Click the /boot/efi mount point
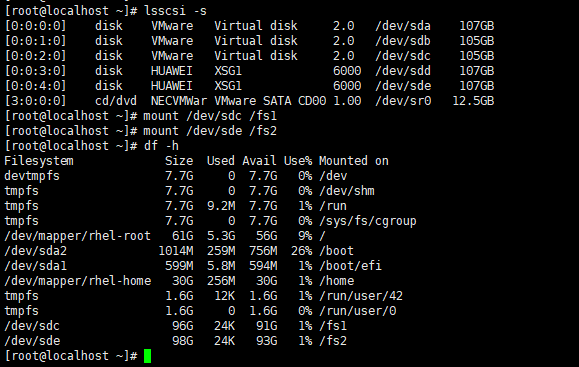The height and width of the screenshot is (367, 579). 350,266
